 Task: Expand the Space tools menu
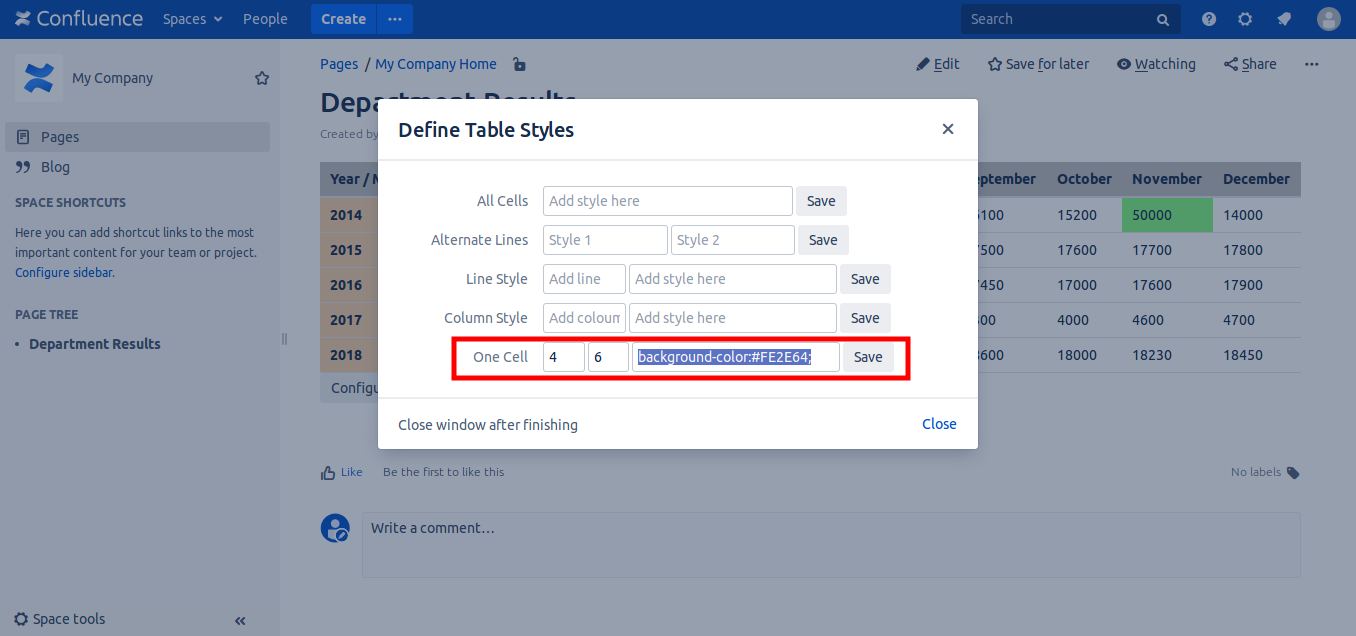(60, 619)
